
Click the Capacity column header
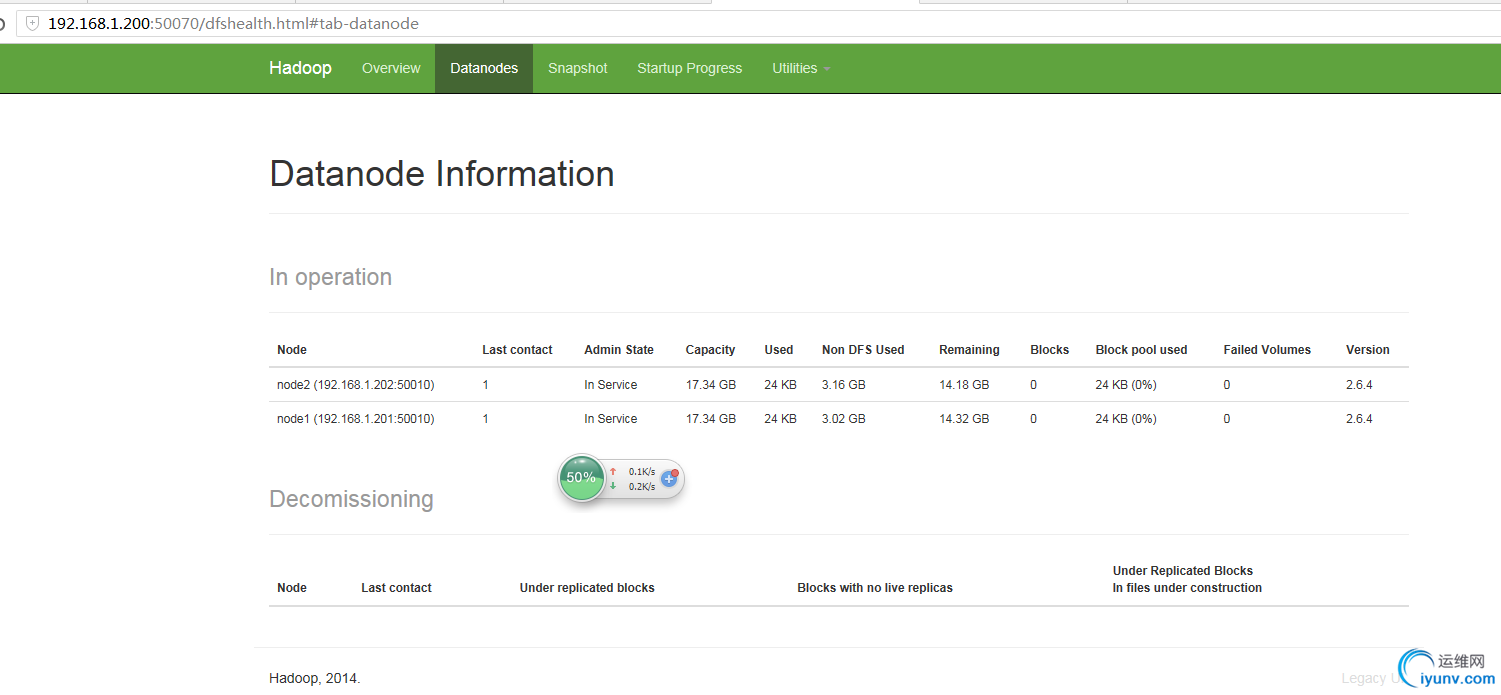[x=710, y=350]
